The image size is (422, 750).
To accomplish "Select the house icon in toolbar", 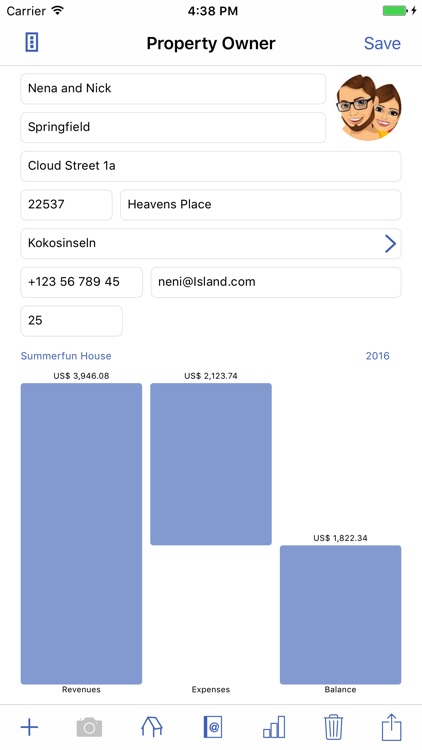I will tap(152, 727).
